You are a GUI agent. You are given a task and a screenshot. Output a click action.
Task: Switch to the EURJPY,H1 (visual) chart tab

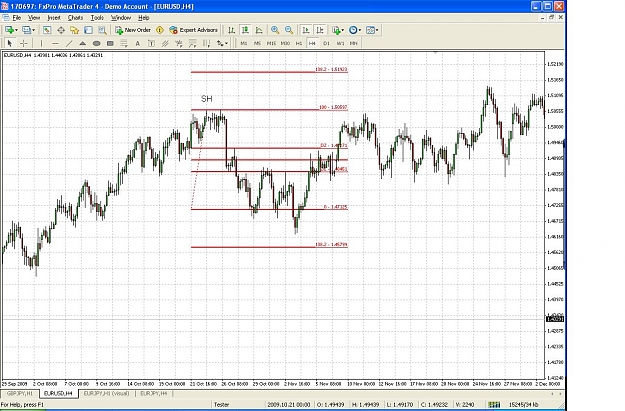106,394
